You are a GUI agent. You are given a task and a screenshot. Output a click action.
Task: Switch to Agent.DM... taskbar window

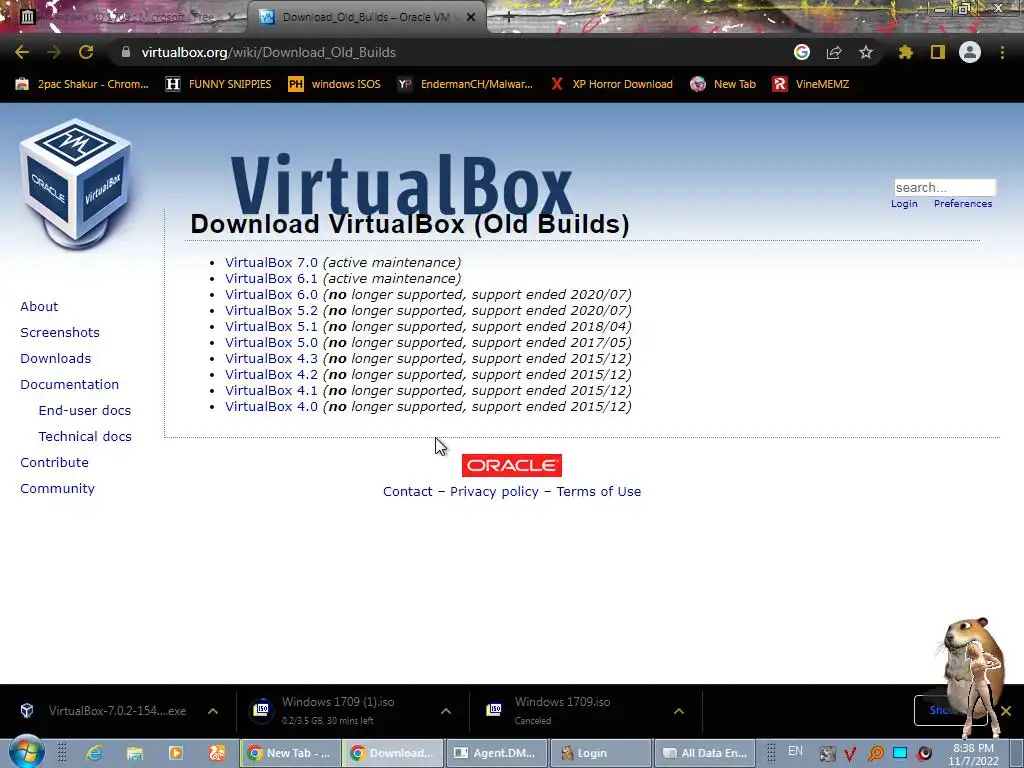(496, 753)
